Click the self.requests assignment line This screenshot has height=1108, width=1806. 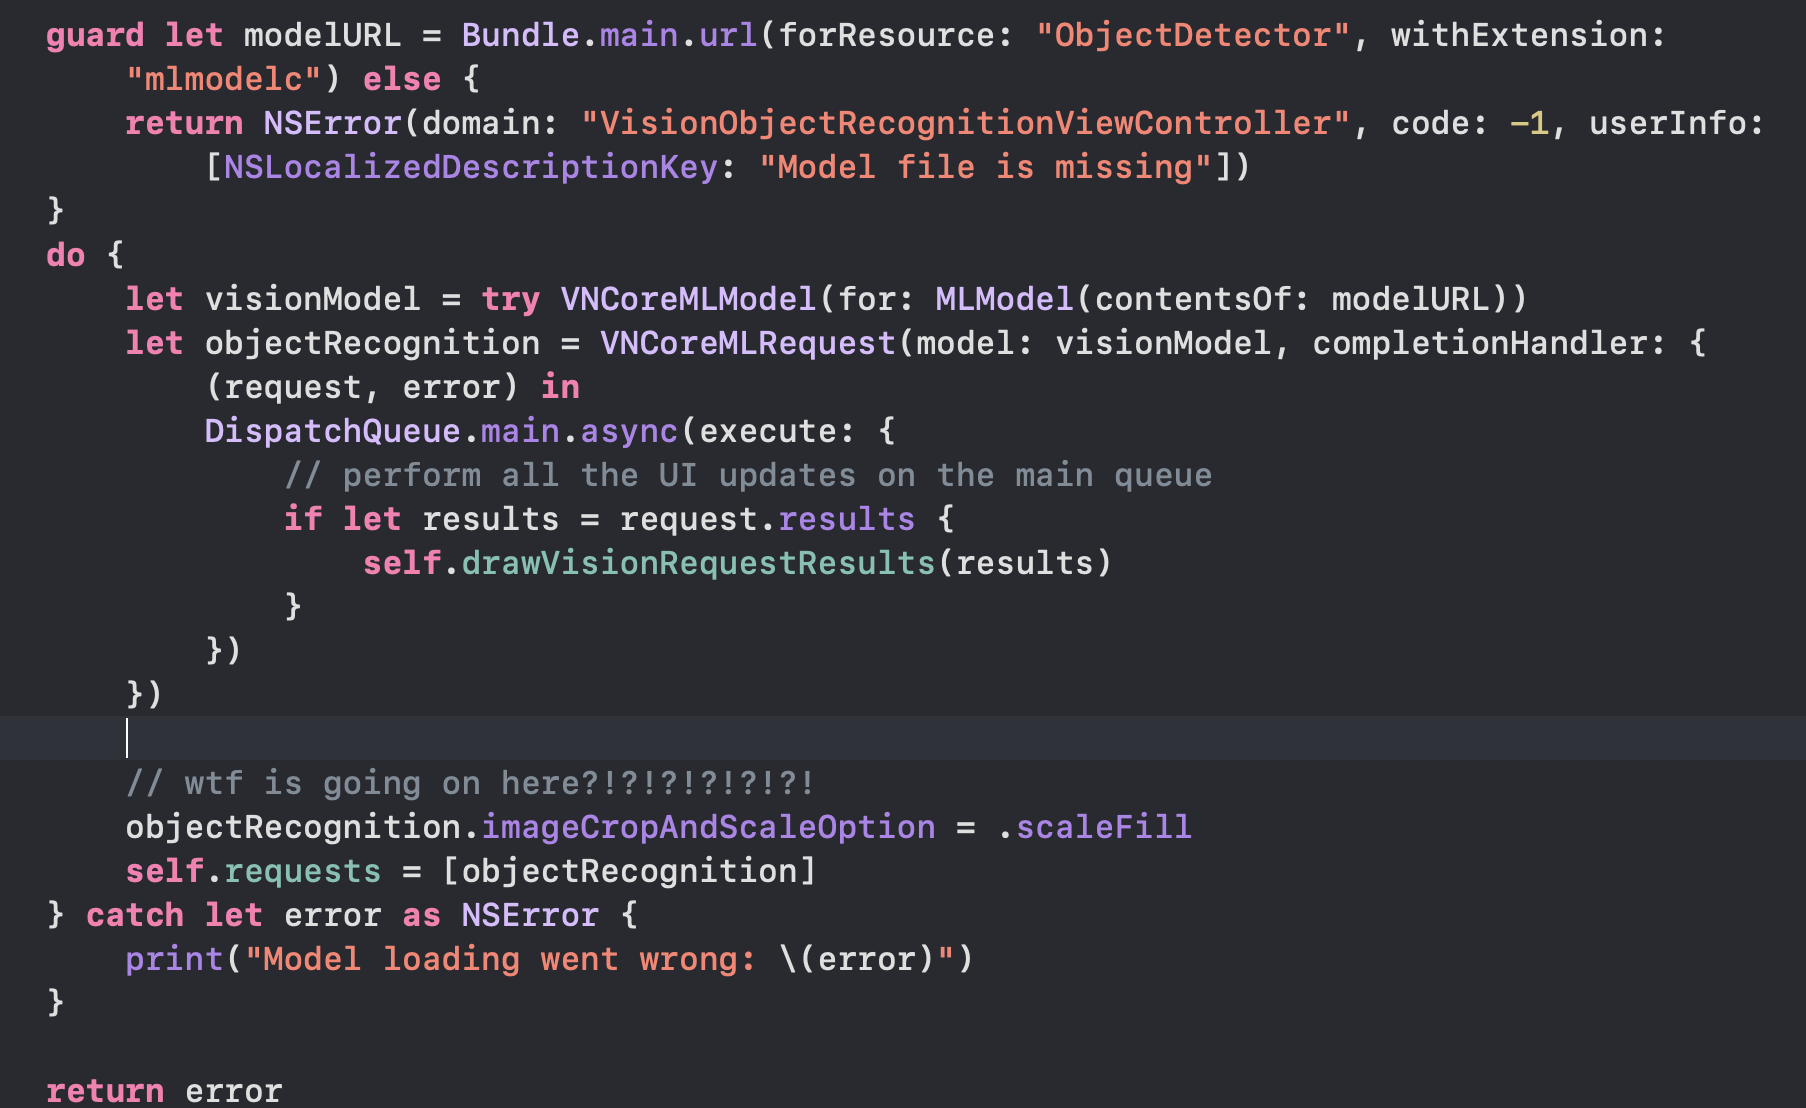click(470, 870)
